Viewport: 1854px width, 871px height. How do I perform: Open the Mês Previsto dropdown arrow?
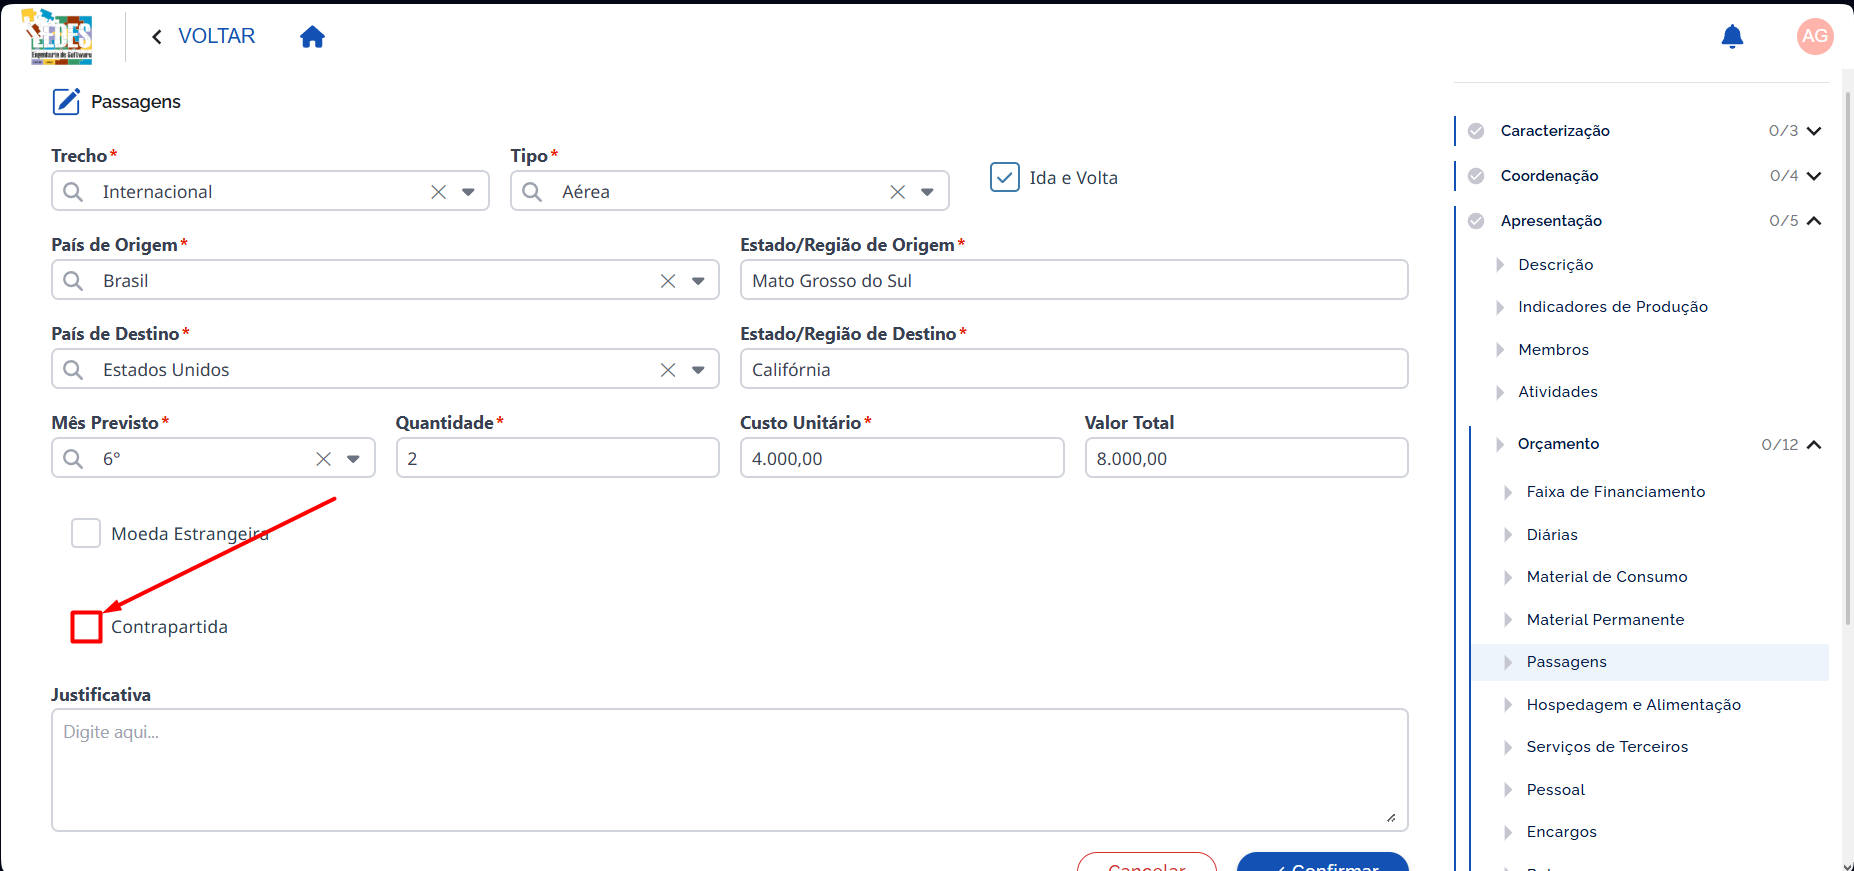[x=353, y=459]
